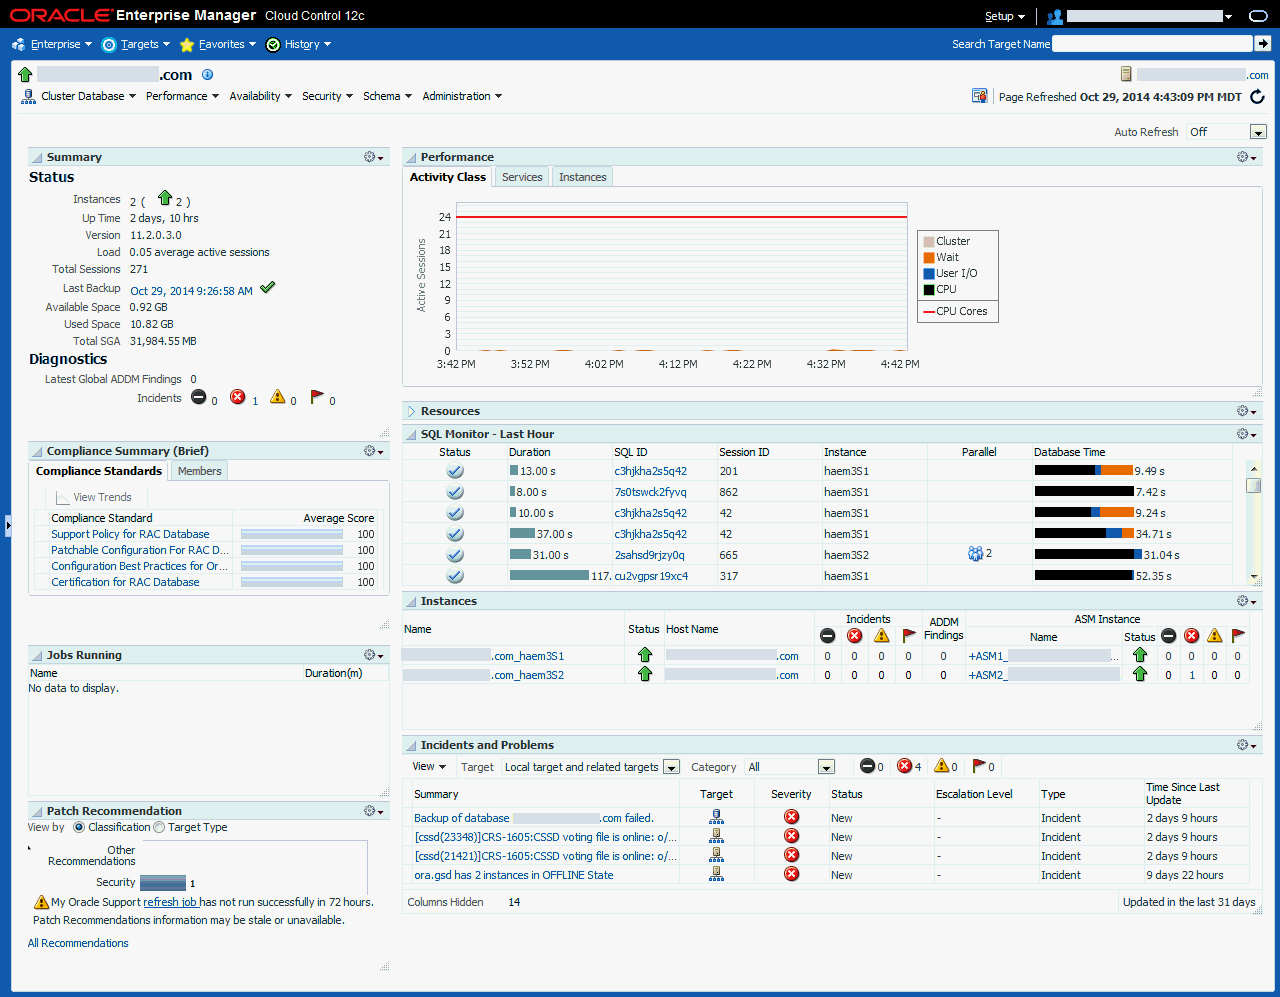Click the Search Target Name field
This screenshot has width=1280, height=997.
(1152, 44)
